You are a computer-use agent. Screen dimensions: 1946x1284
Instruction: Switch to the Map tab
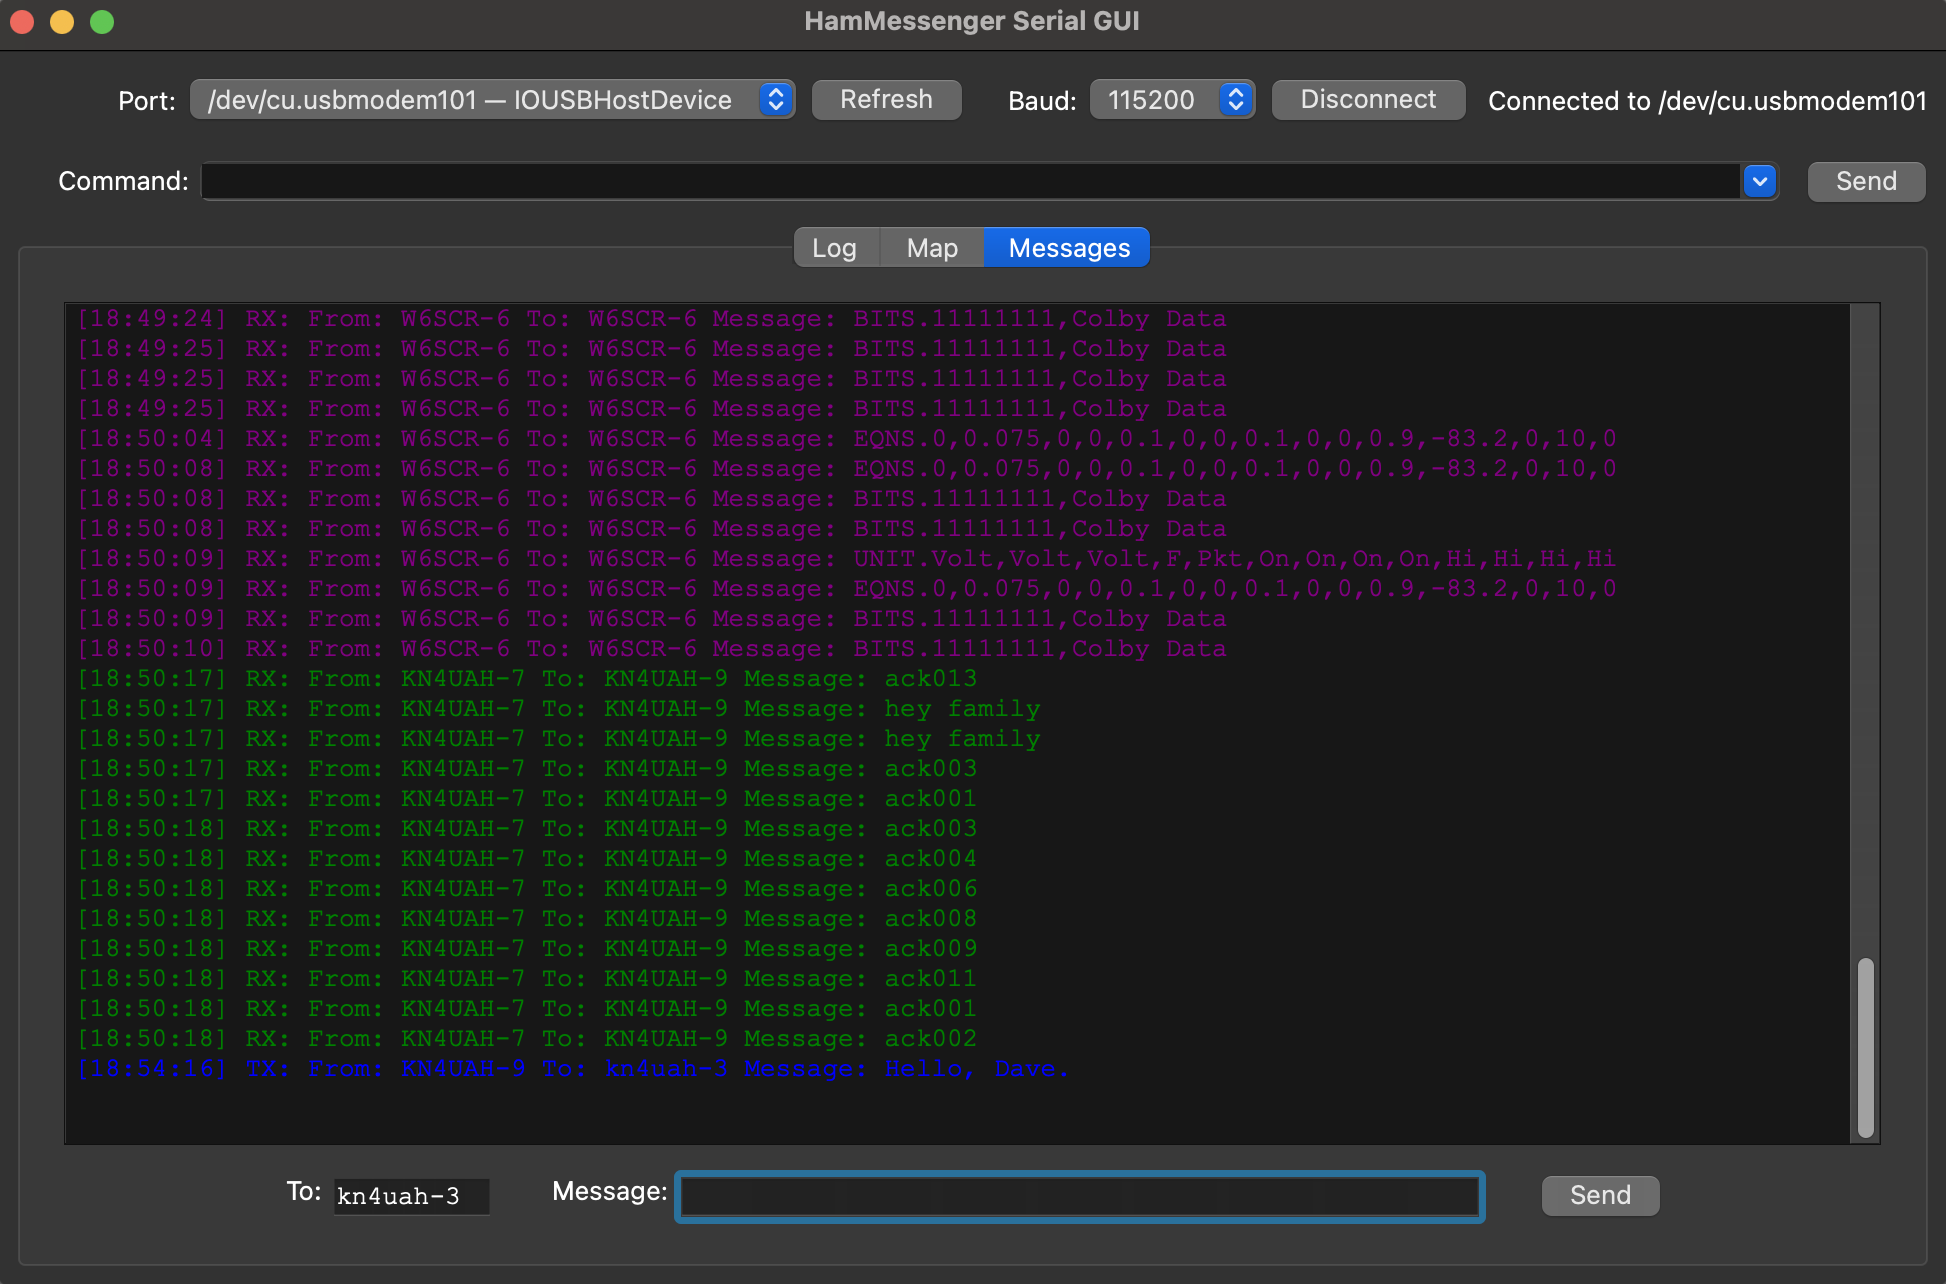click(x=932, y=248)
